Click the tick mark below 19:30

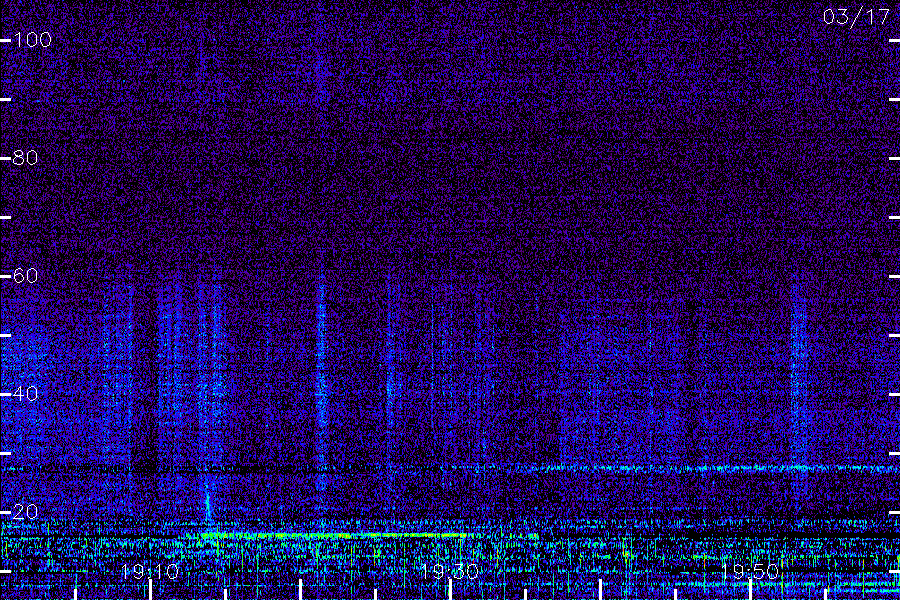point(450,590)
